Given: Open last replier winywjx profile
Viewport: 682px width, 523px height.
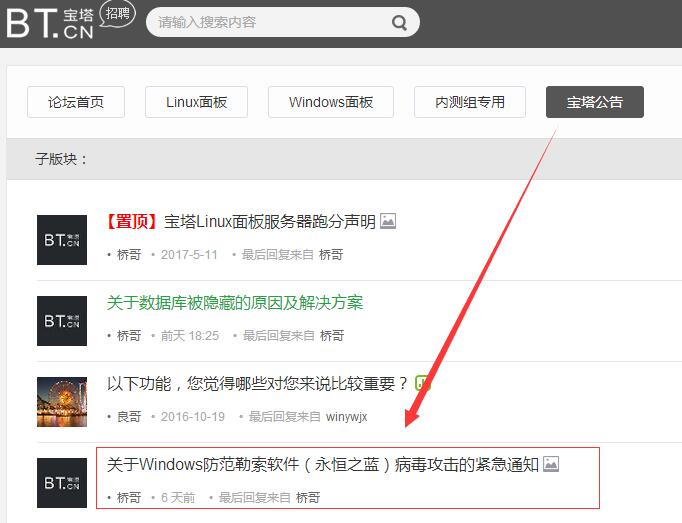Looking at the screenshot, I should (347, 416).
